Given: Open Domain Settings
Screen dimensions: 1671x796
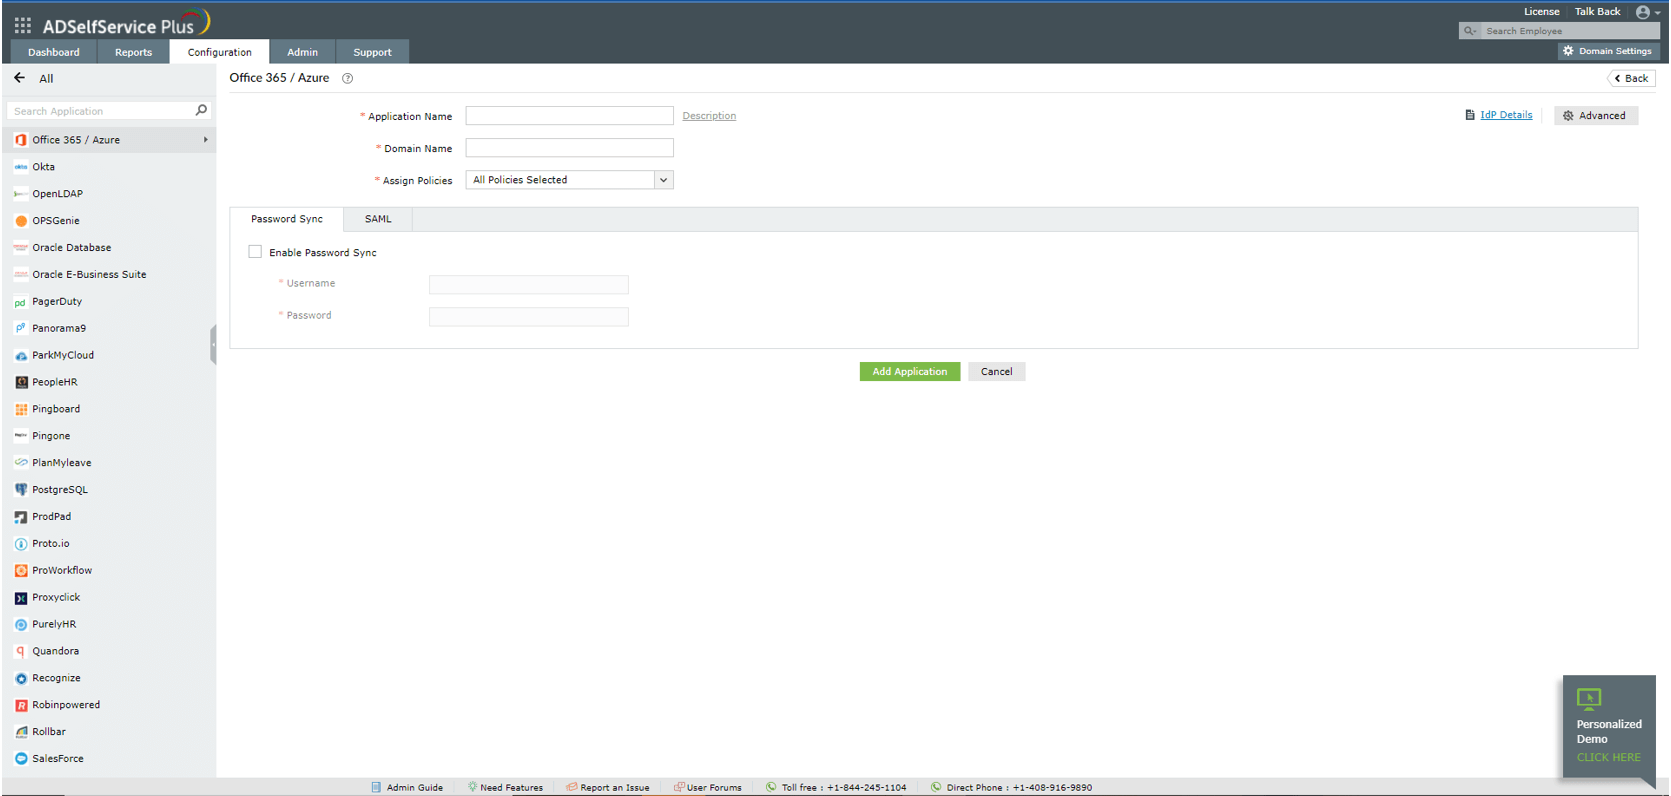Looking at the screenshot, I should (x=1608, y=51).
